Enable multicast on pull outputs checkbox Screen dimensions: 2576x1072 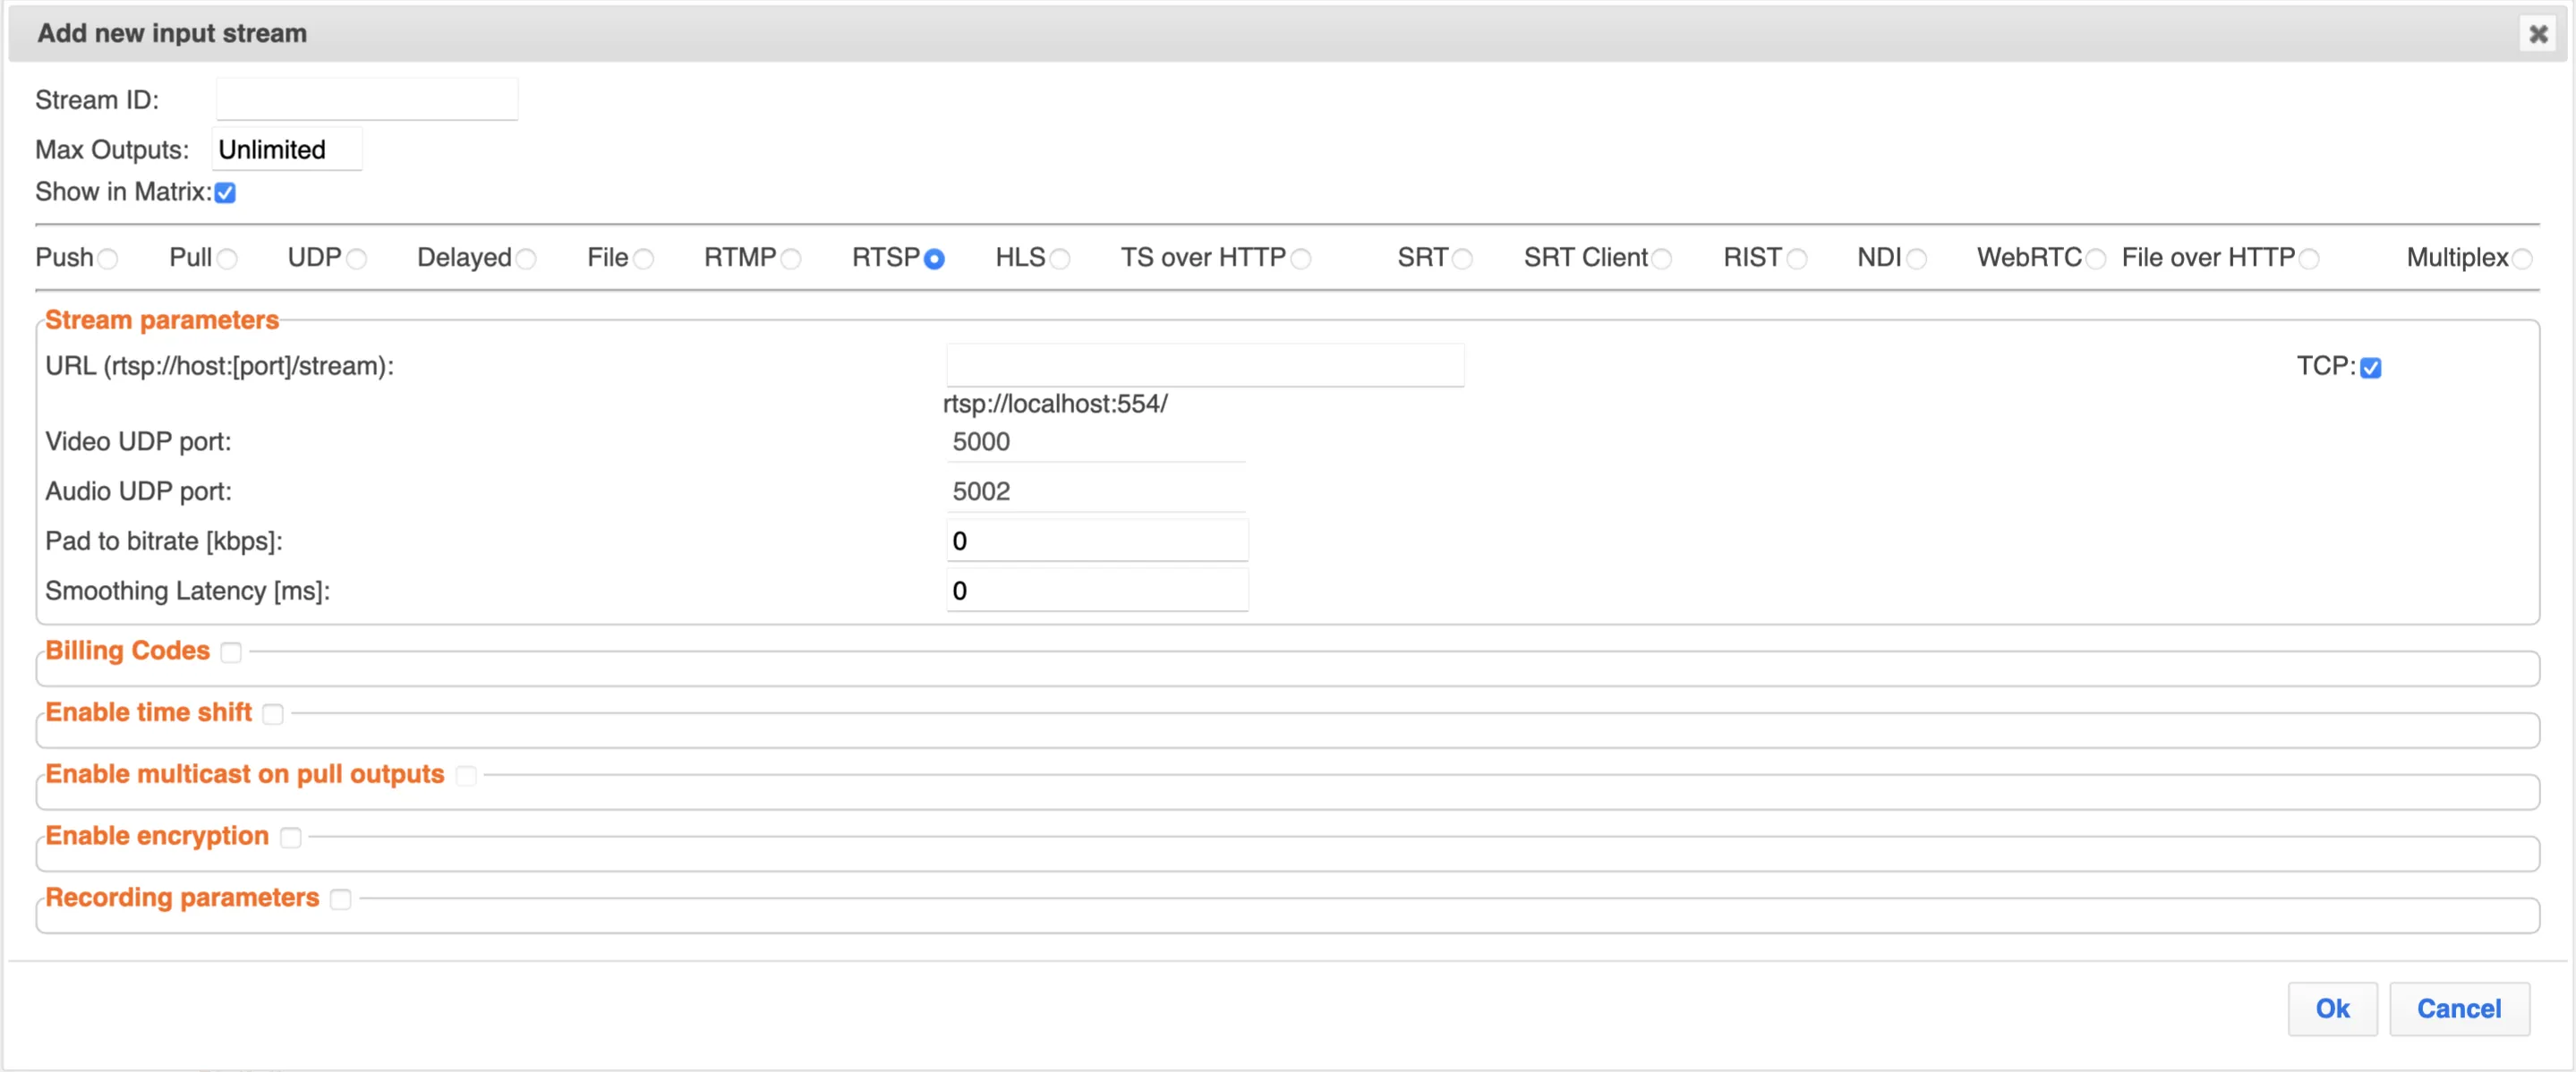click(466, 776)
